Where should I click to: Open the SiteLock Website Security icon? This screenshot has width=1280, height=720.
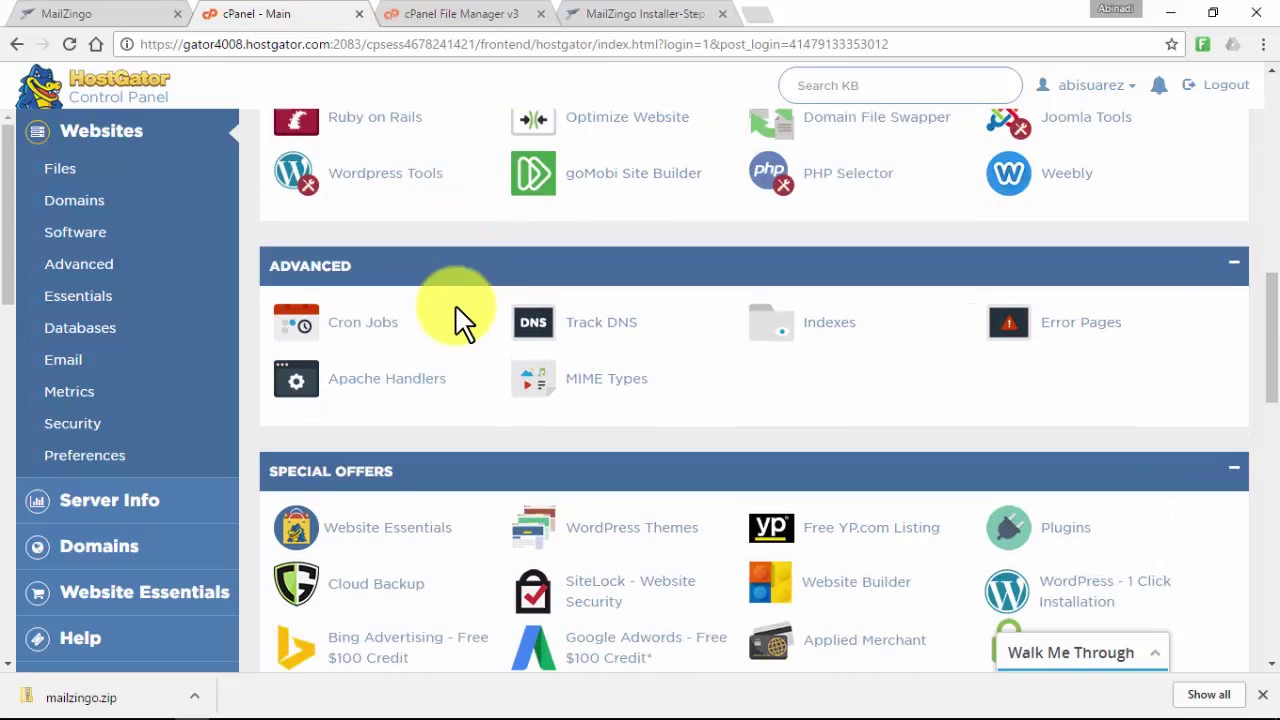click(533, 591)
